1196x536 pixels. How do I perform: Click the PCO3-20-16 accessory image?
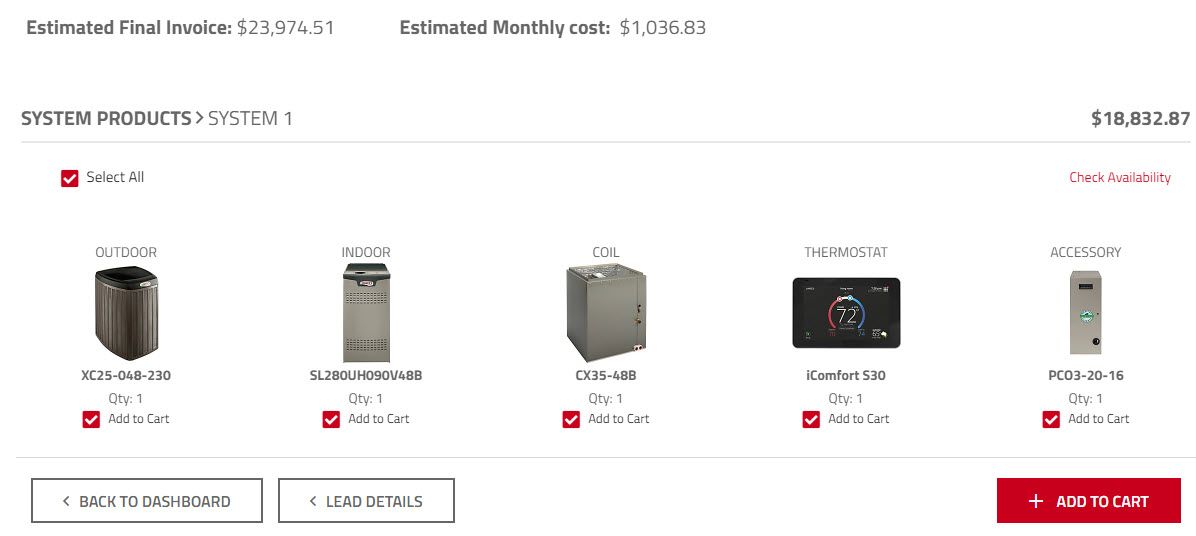(x=1085, y=313)
